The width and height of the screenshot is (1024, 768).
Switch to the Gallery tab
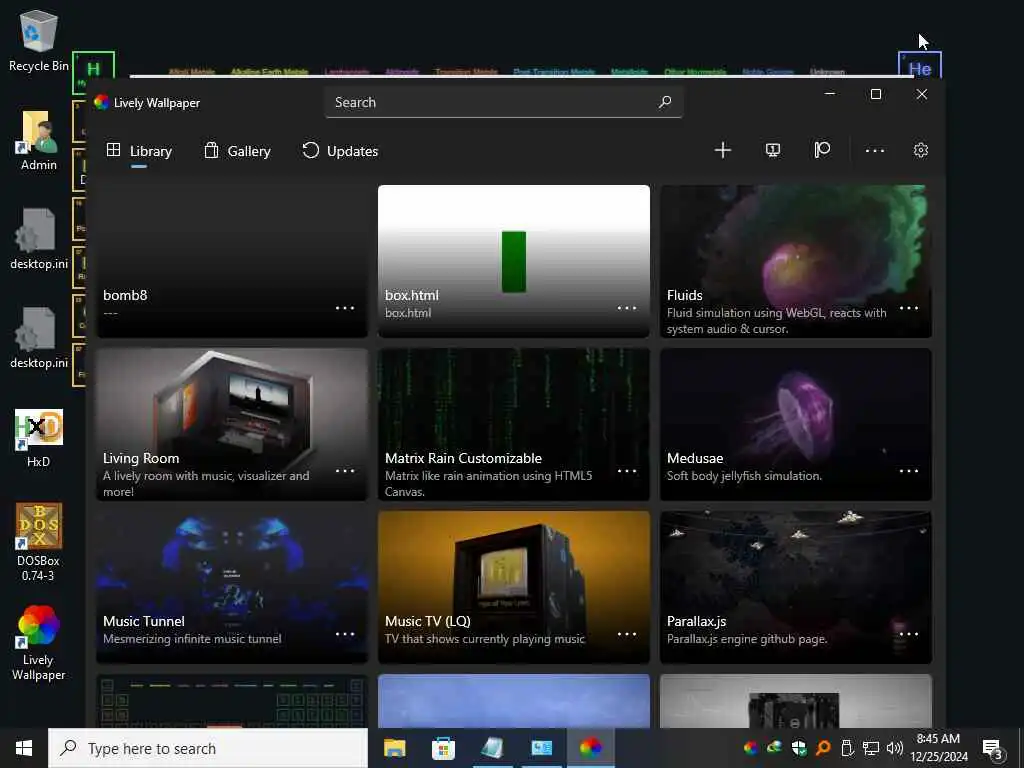(237, 151)
